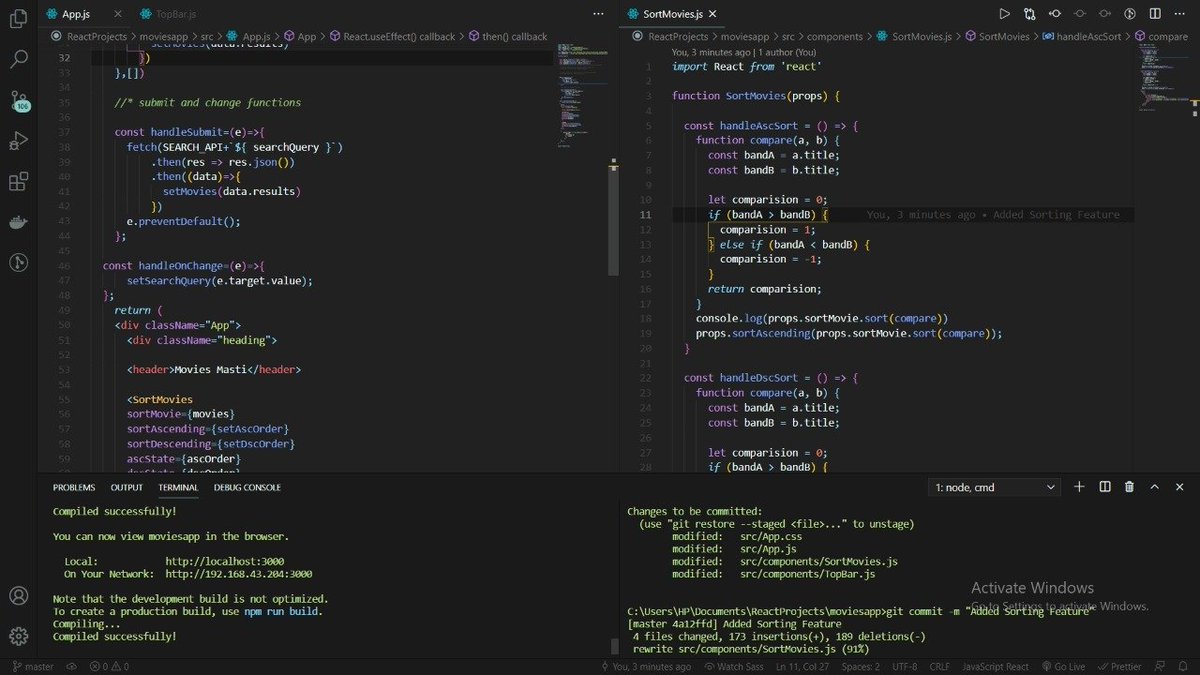Open the Search view in activity bar
1200x675 pixels.
[18, 59]
